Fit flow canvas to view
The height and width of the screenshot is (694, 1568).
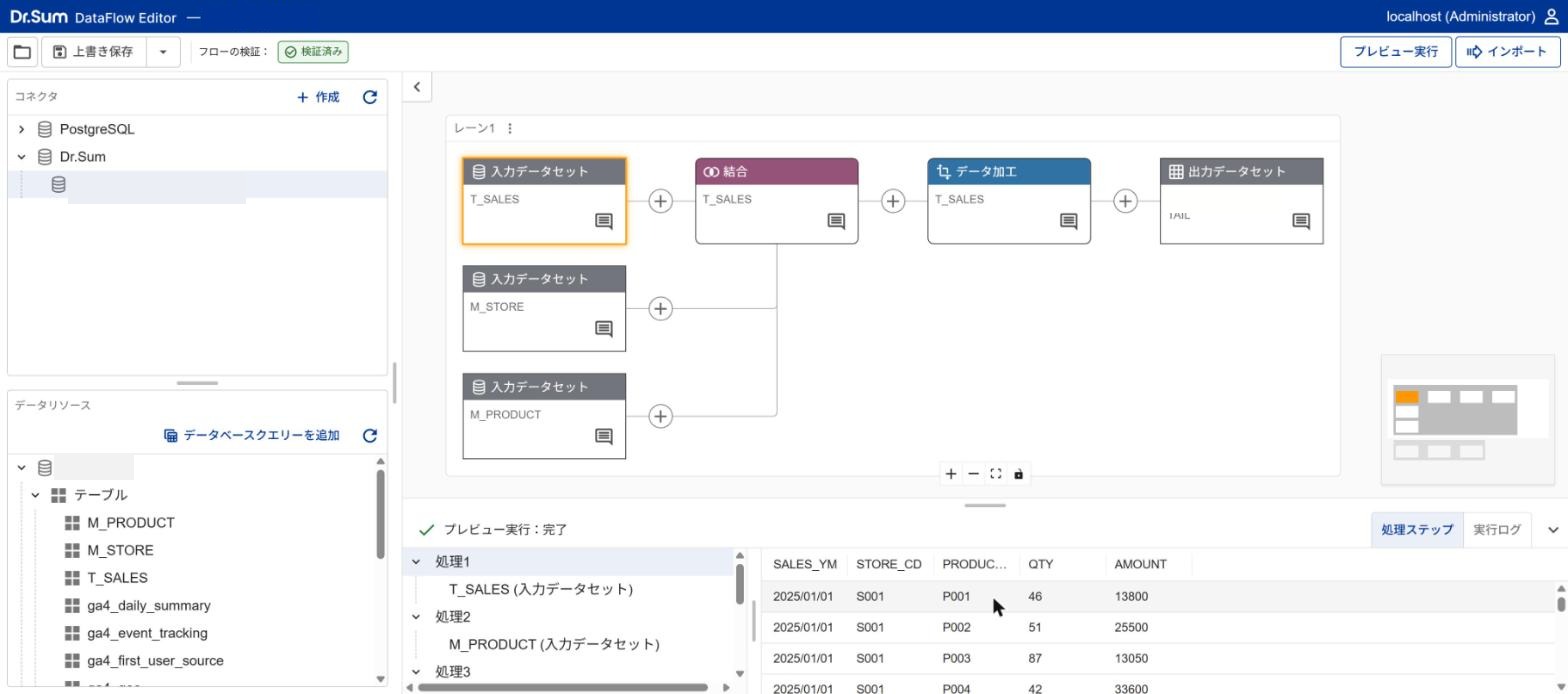[995, 474]
